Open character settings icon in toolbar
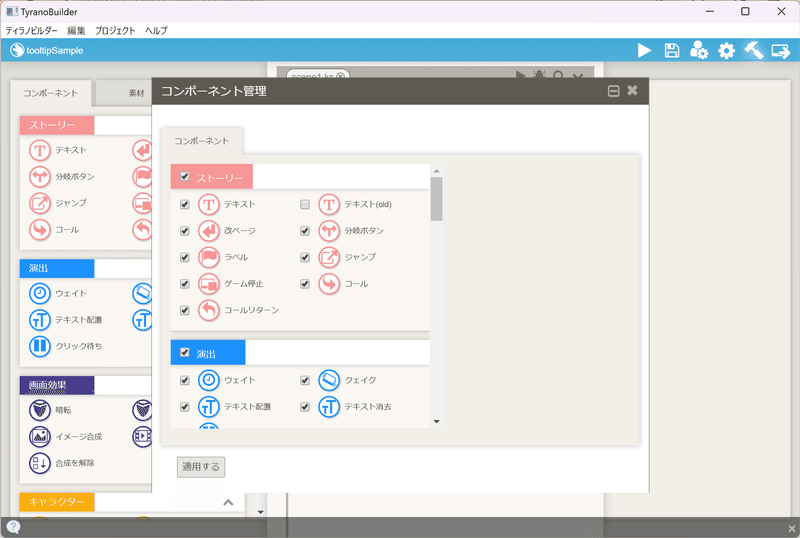This screenshot has height=538, width=800. pos(698,51)
